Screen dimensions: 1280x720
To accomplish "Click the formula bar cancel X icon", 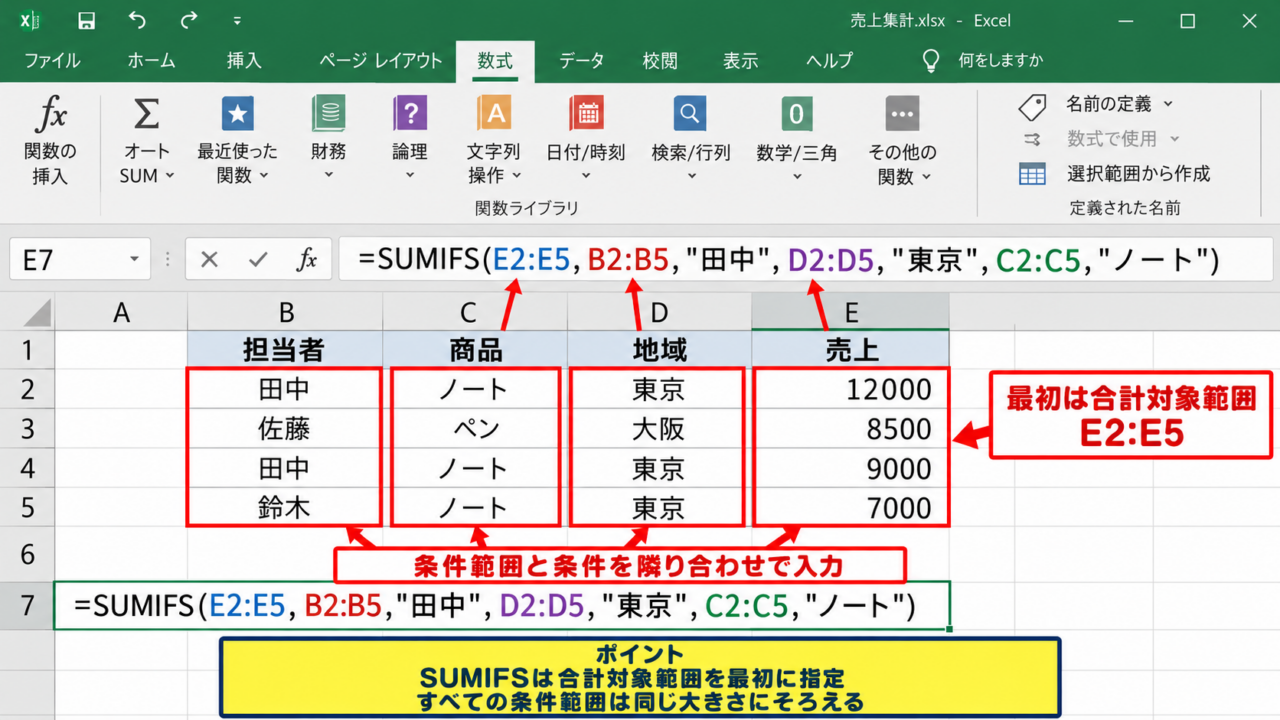I will 209,260.
